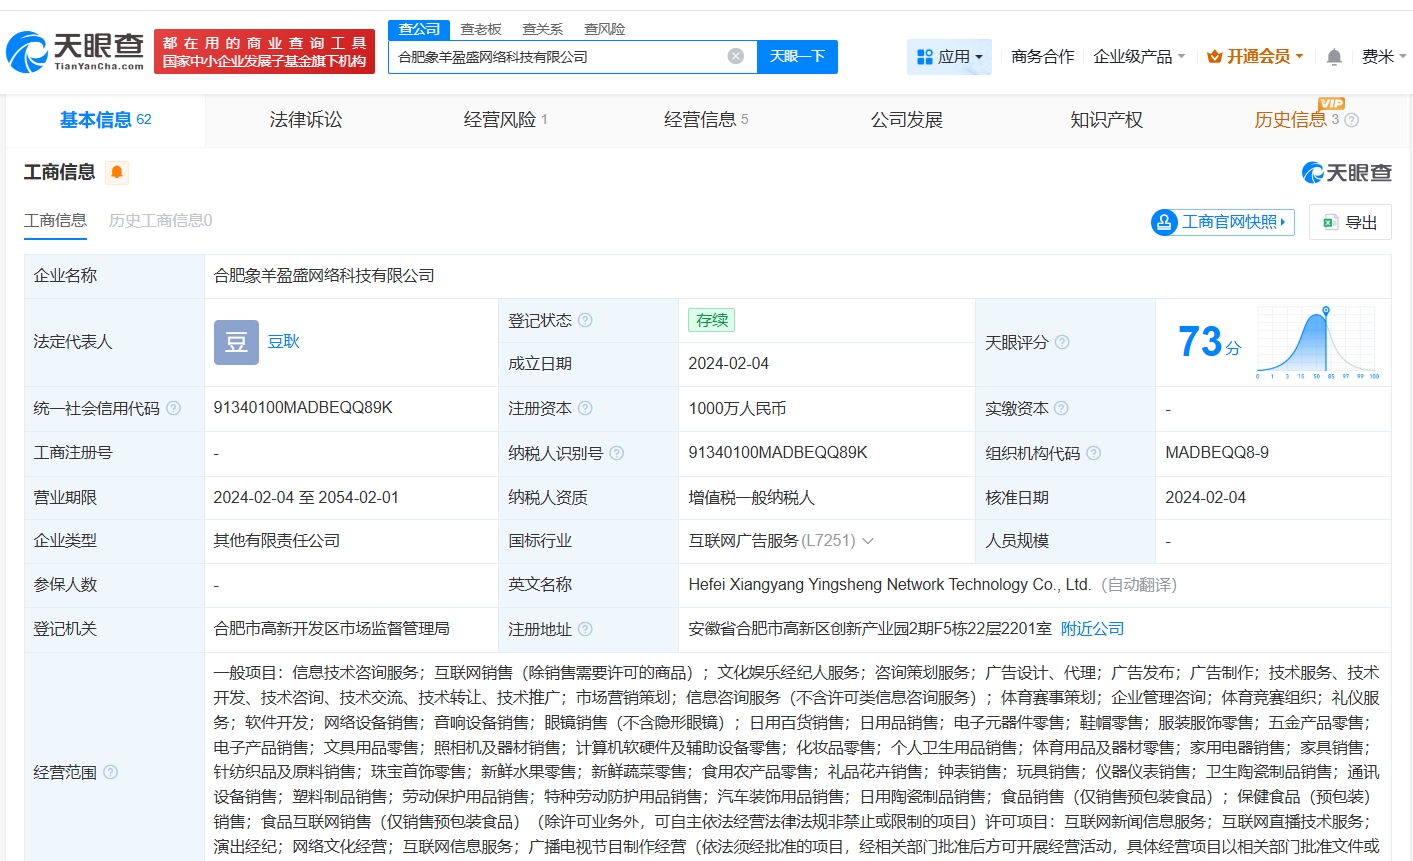Click the help icon beside 经营范围

click(x=111, y=772)
